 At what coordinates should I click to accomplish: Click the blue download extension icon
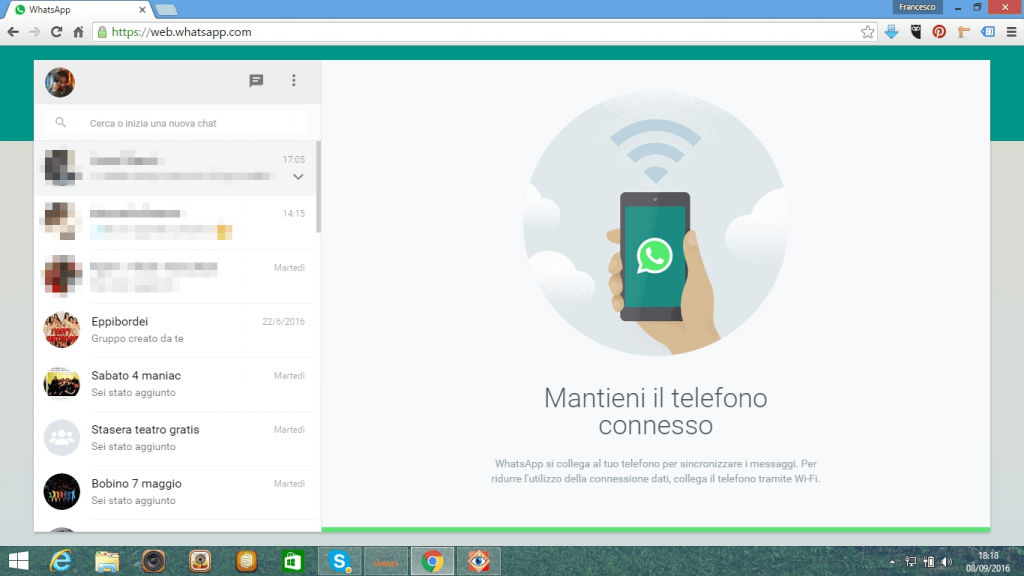pyautogui.click(x=890, y=31)
